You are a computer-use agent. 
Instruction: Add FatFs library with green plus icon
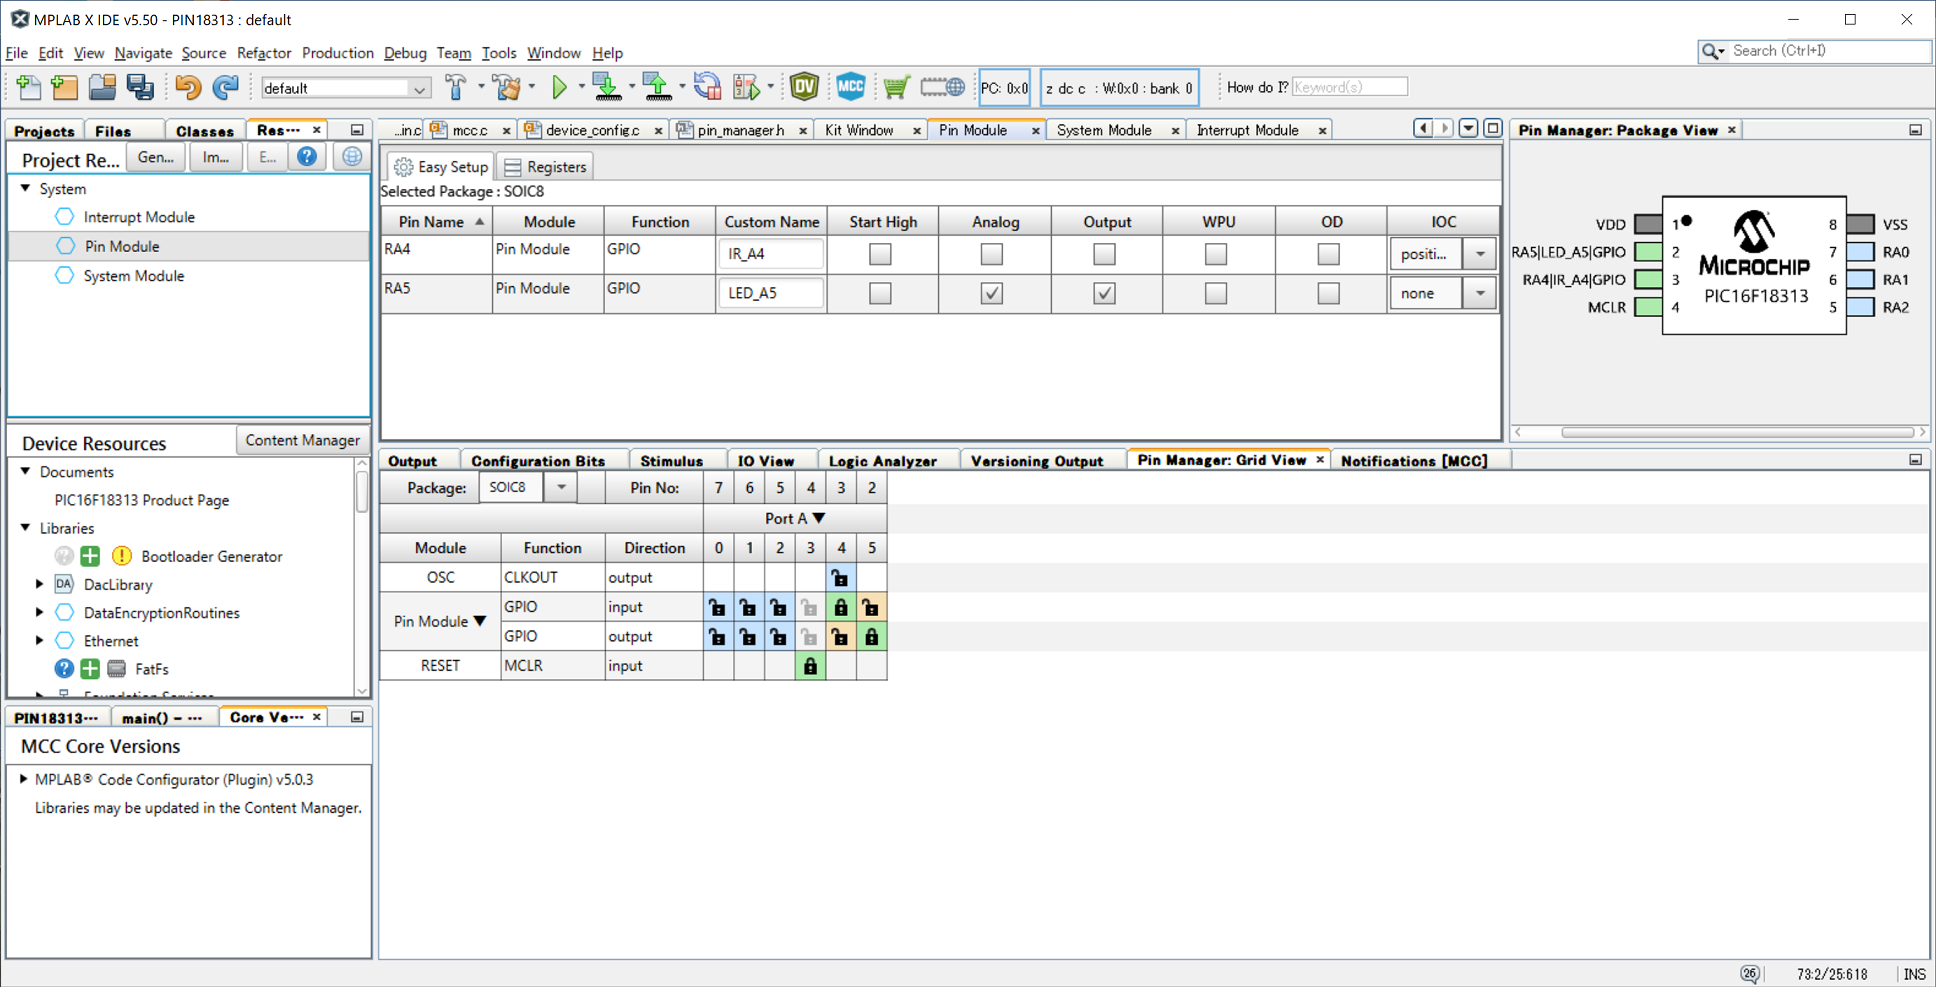click(x=90, y=669)
